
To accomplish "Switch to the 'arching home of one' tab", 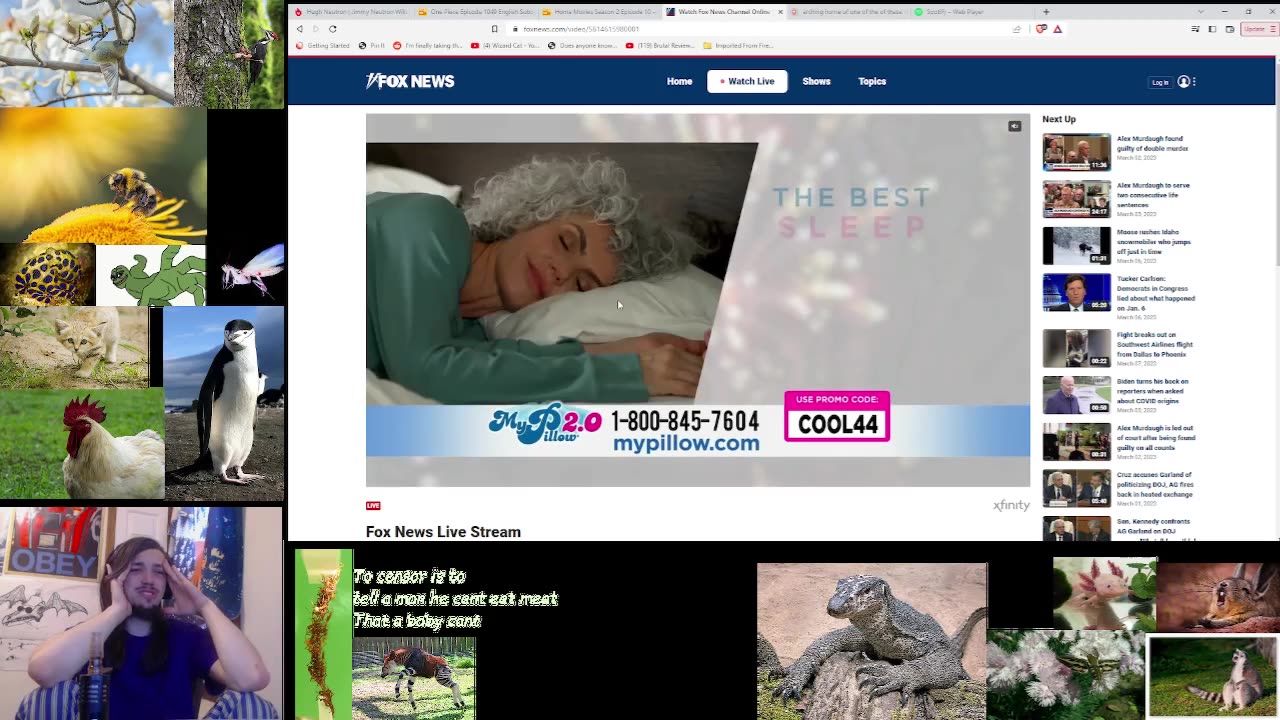I will pos(846,12).
